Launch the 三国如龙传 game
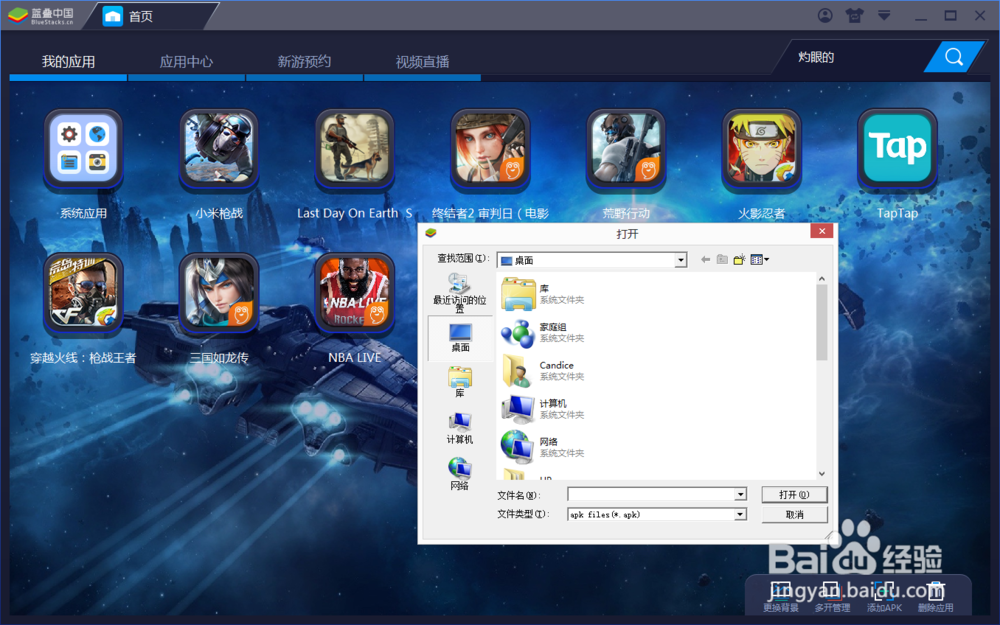The width and height of the screenshot is (1000, 625). (219, 294)
